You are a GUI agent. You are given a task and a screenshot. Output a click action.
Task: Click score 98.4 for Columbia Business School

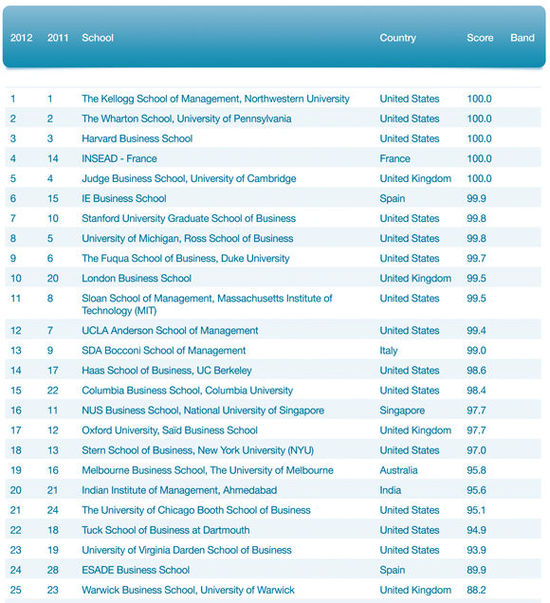[476, 391]
